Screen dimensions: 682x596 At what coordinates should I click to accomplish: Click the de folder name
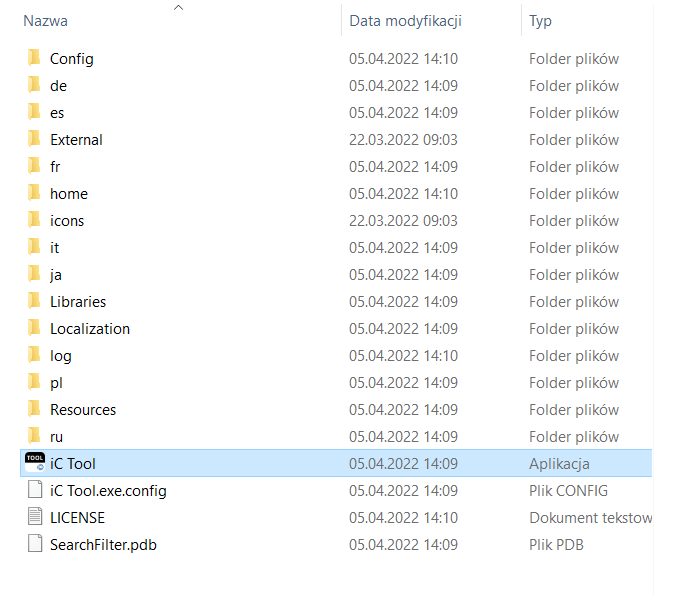pyautogui.click(x=58, y=86)
